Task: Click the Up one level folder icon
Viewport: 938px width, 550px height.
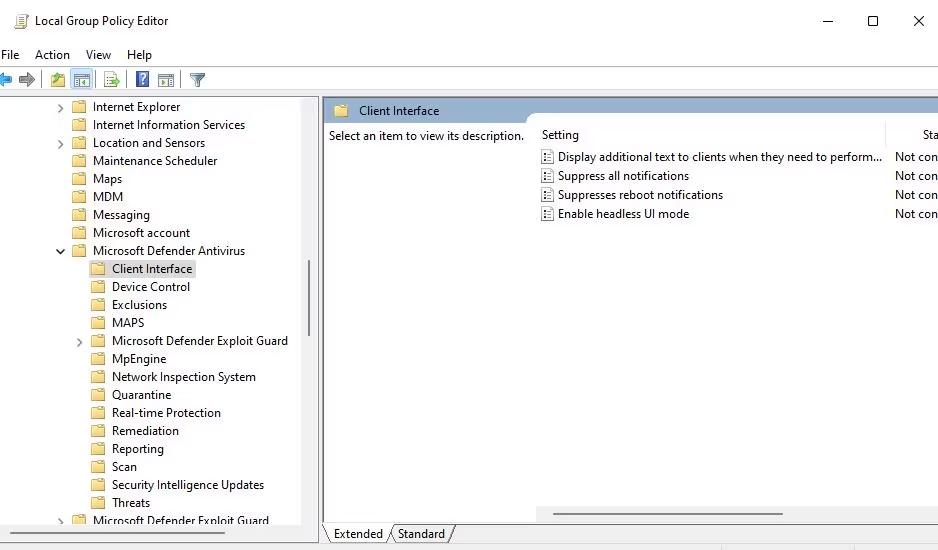Action: [58, 80]
